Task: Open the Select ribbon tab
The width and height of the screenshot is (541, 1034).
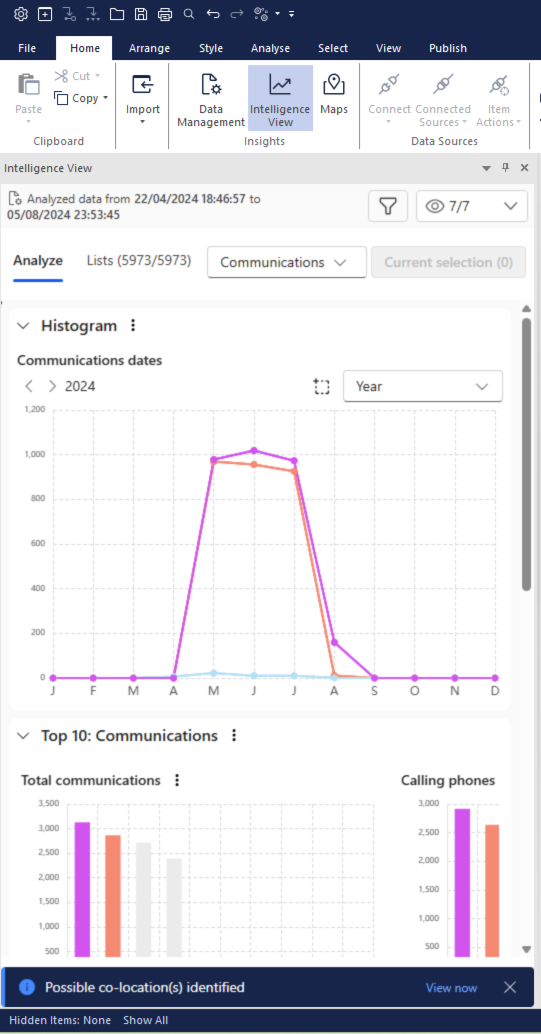Action: click(x=333, y=48)
